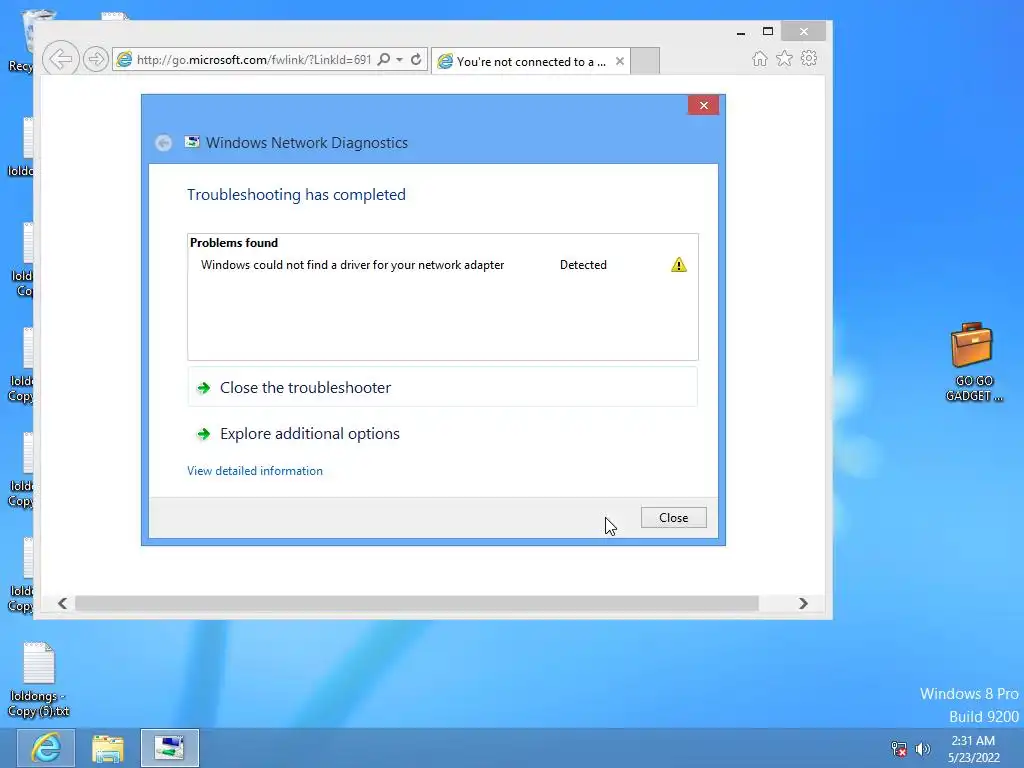Open File Explorer from taskbar
Image resolution: width=1024 pixels, height=768 pixels.
(108, 748)
